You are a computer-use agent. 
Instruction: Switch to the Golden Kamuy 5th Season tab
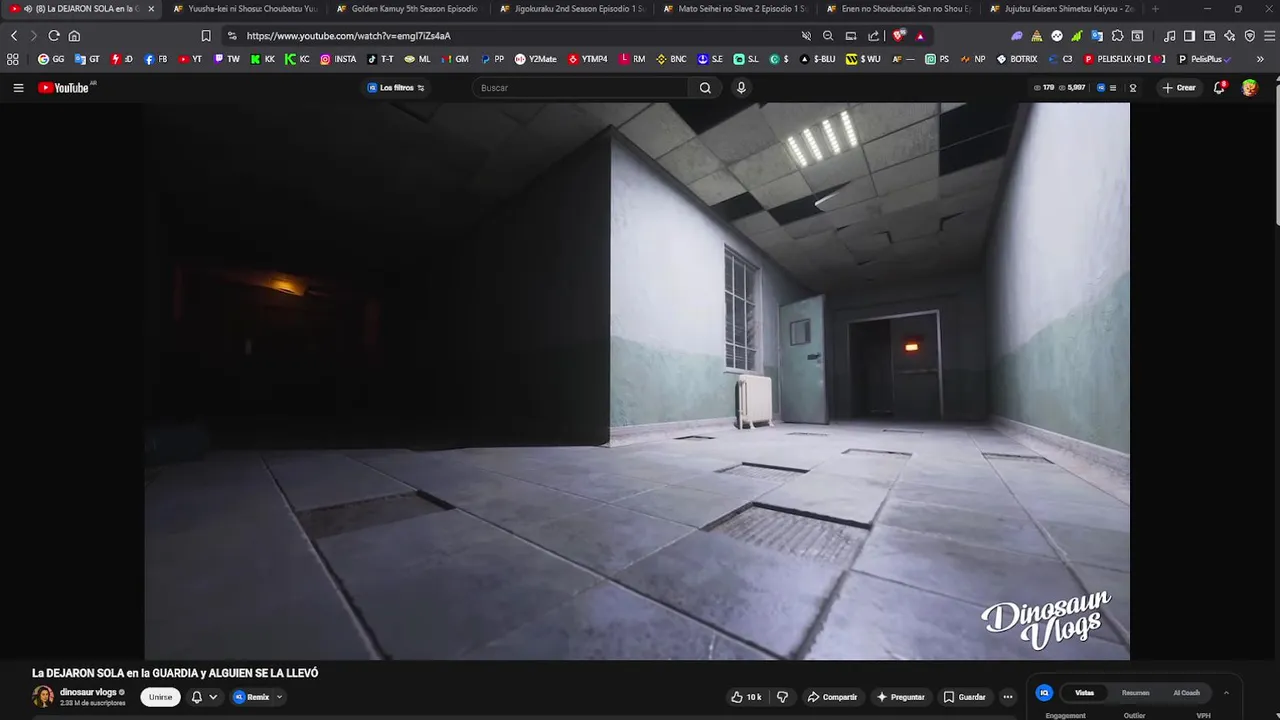(407, 9)
